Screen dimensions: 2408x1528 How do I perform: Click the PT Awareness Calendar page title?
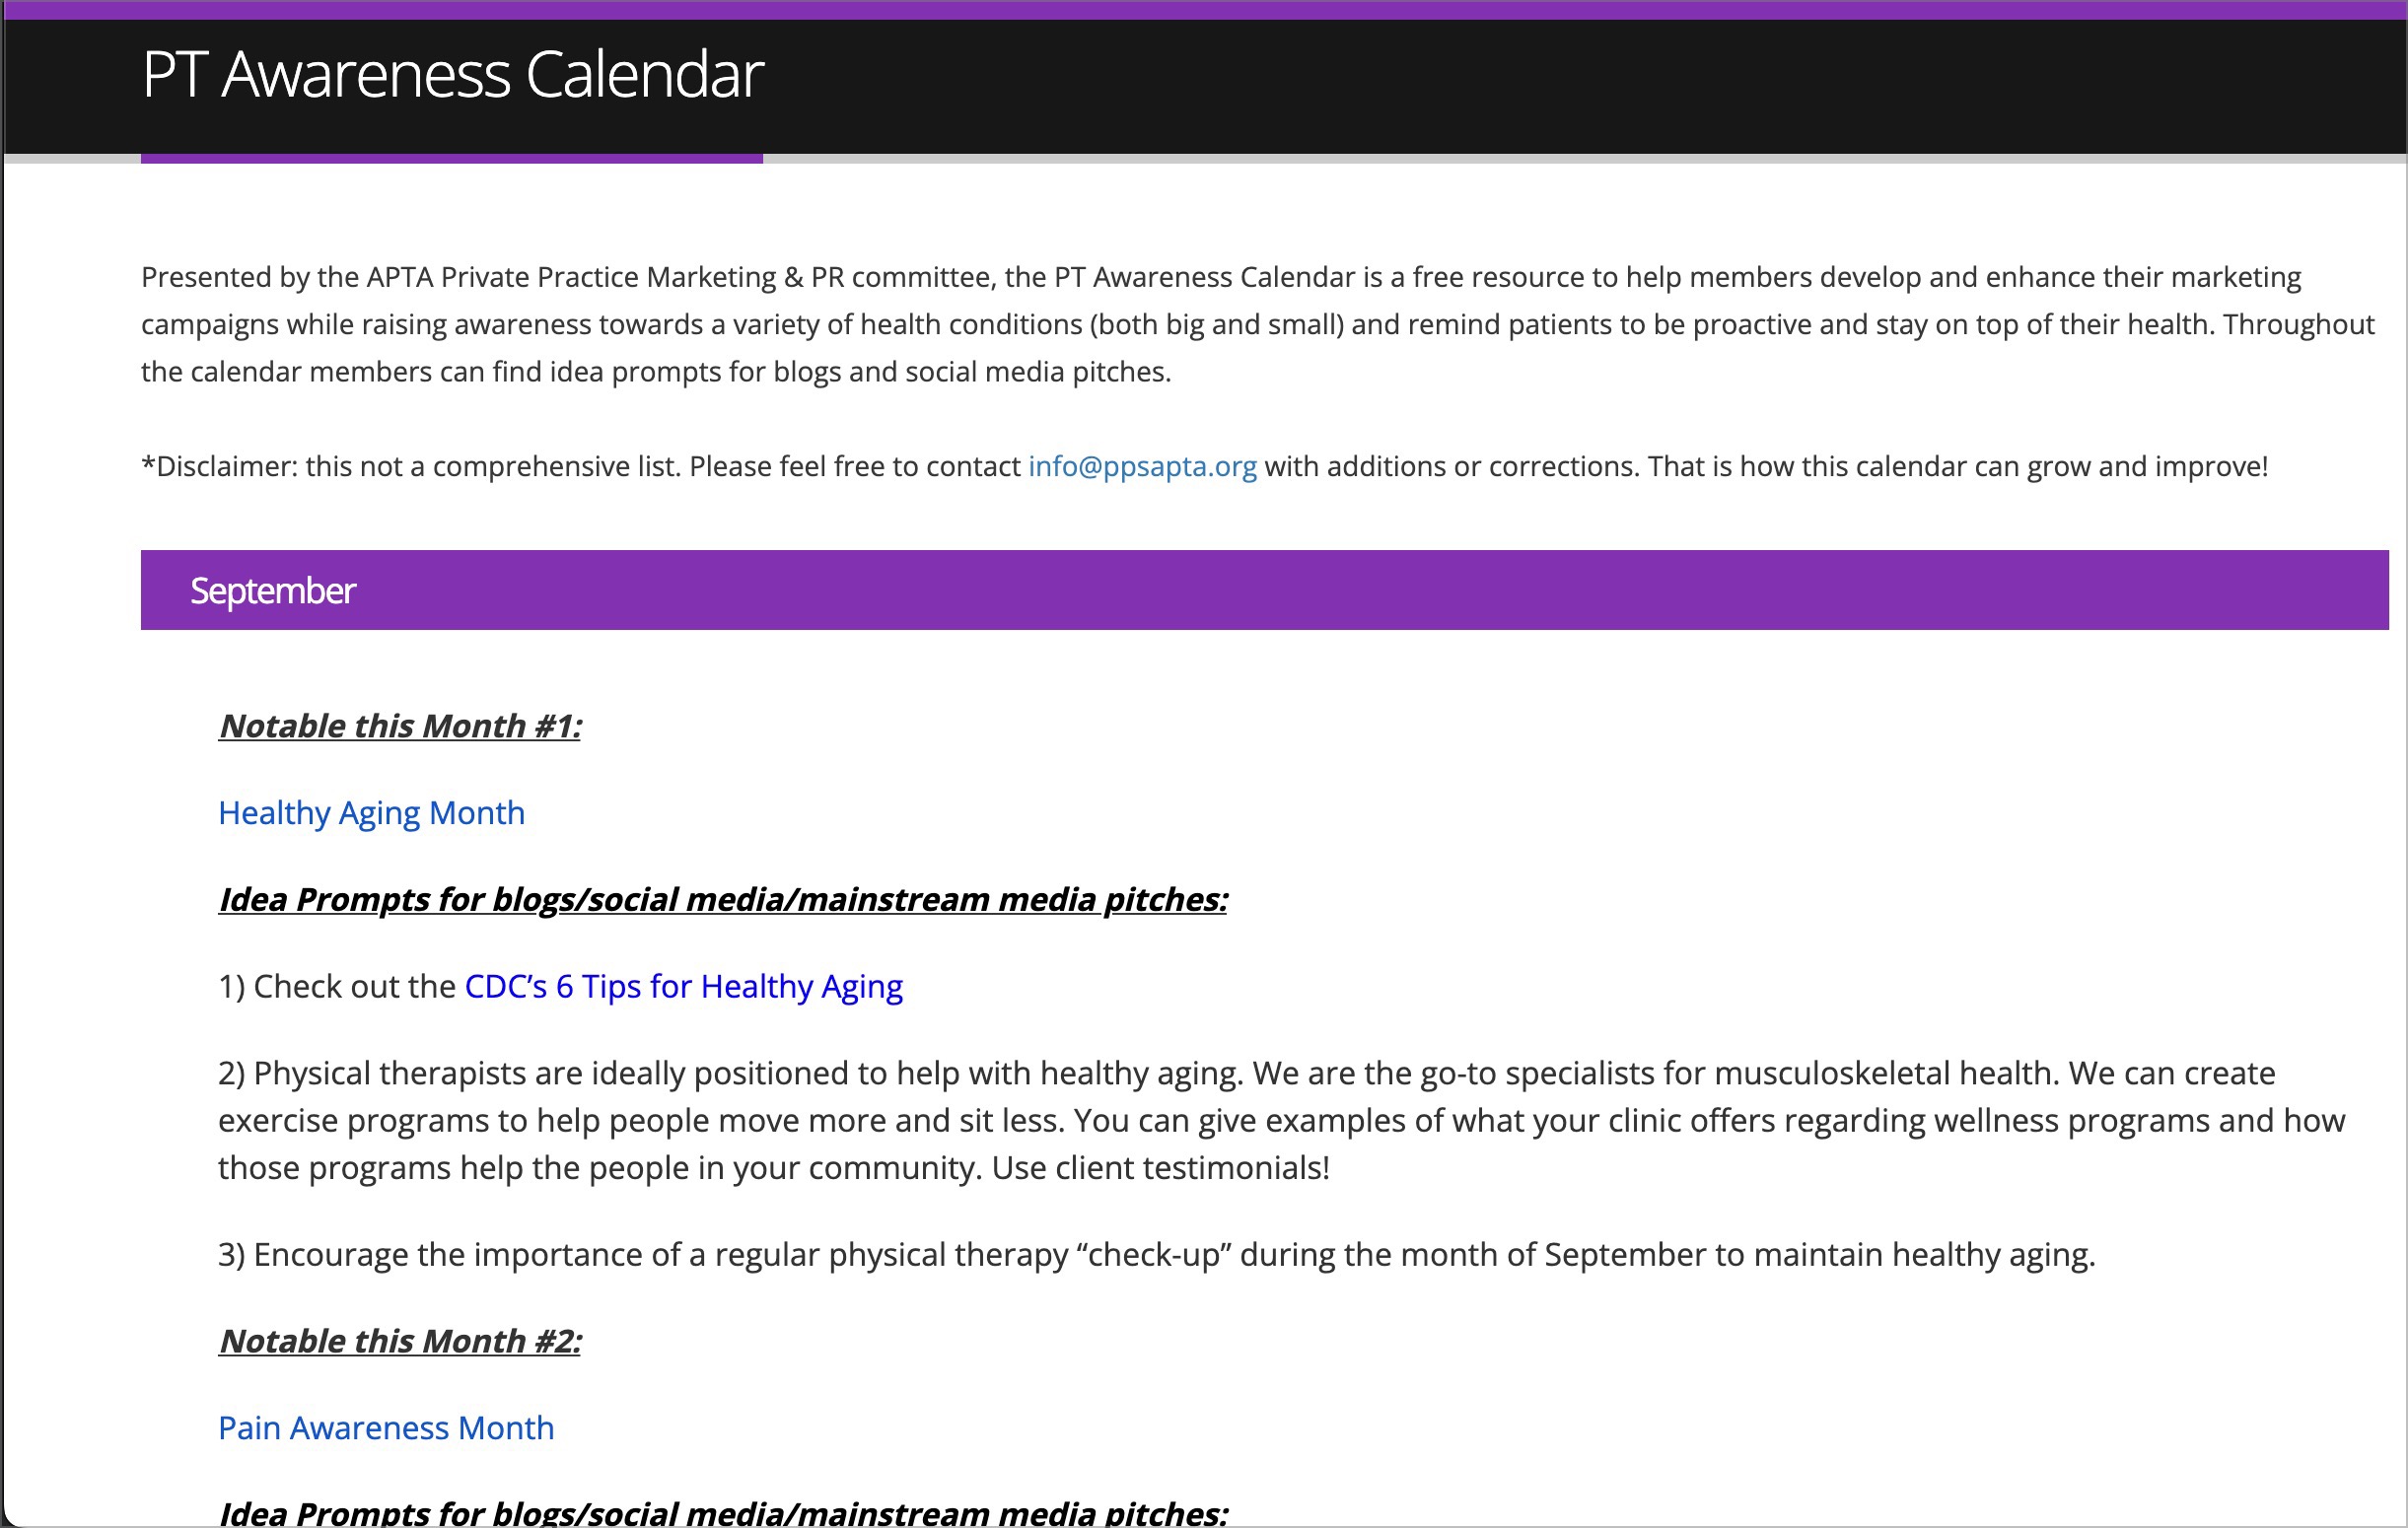click(x=452, y=75)
